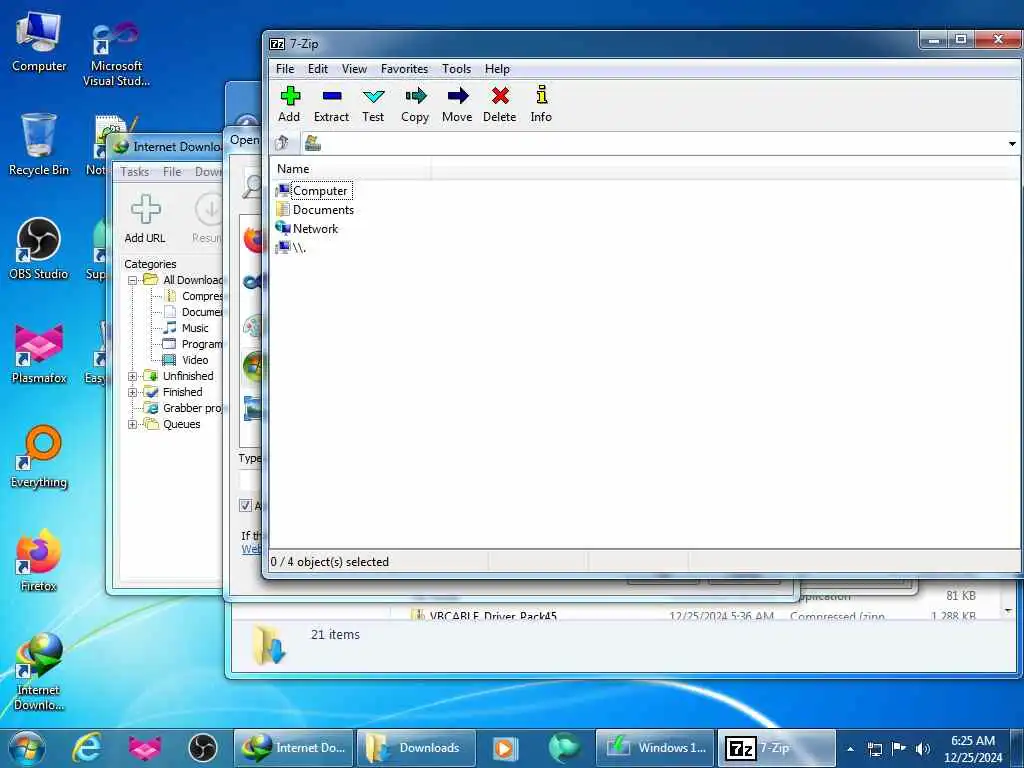
Task: Click the volume speaker tray icon
Action: coord(923,749)
